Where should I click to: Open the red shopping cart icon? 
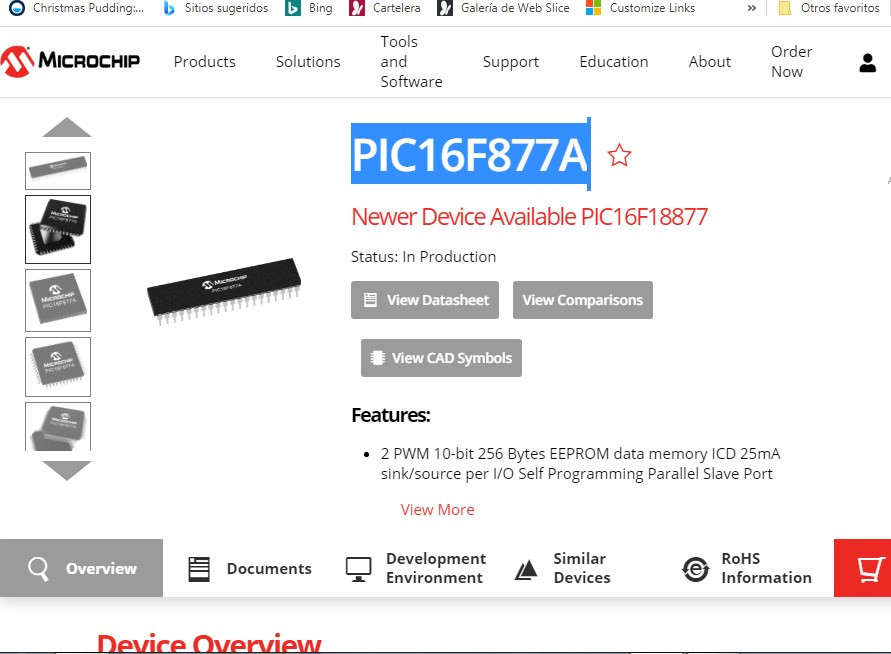coord(863,568)
